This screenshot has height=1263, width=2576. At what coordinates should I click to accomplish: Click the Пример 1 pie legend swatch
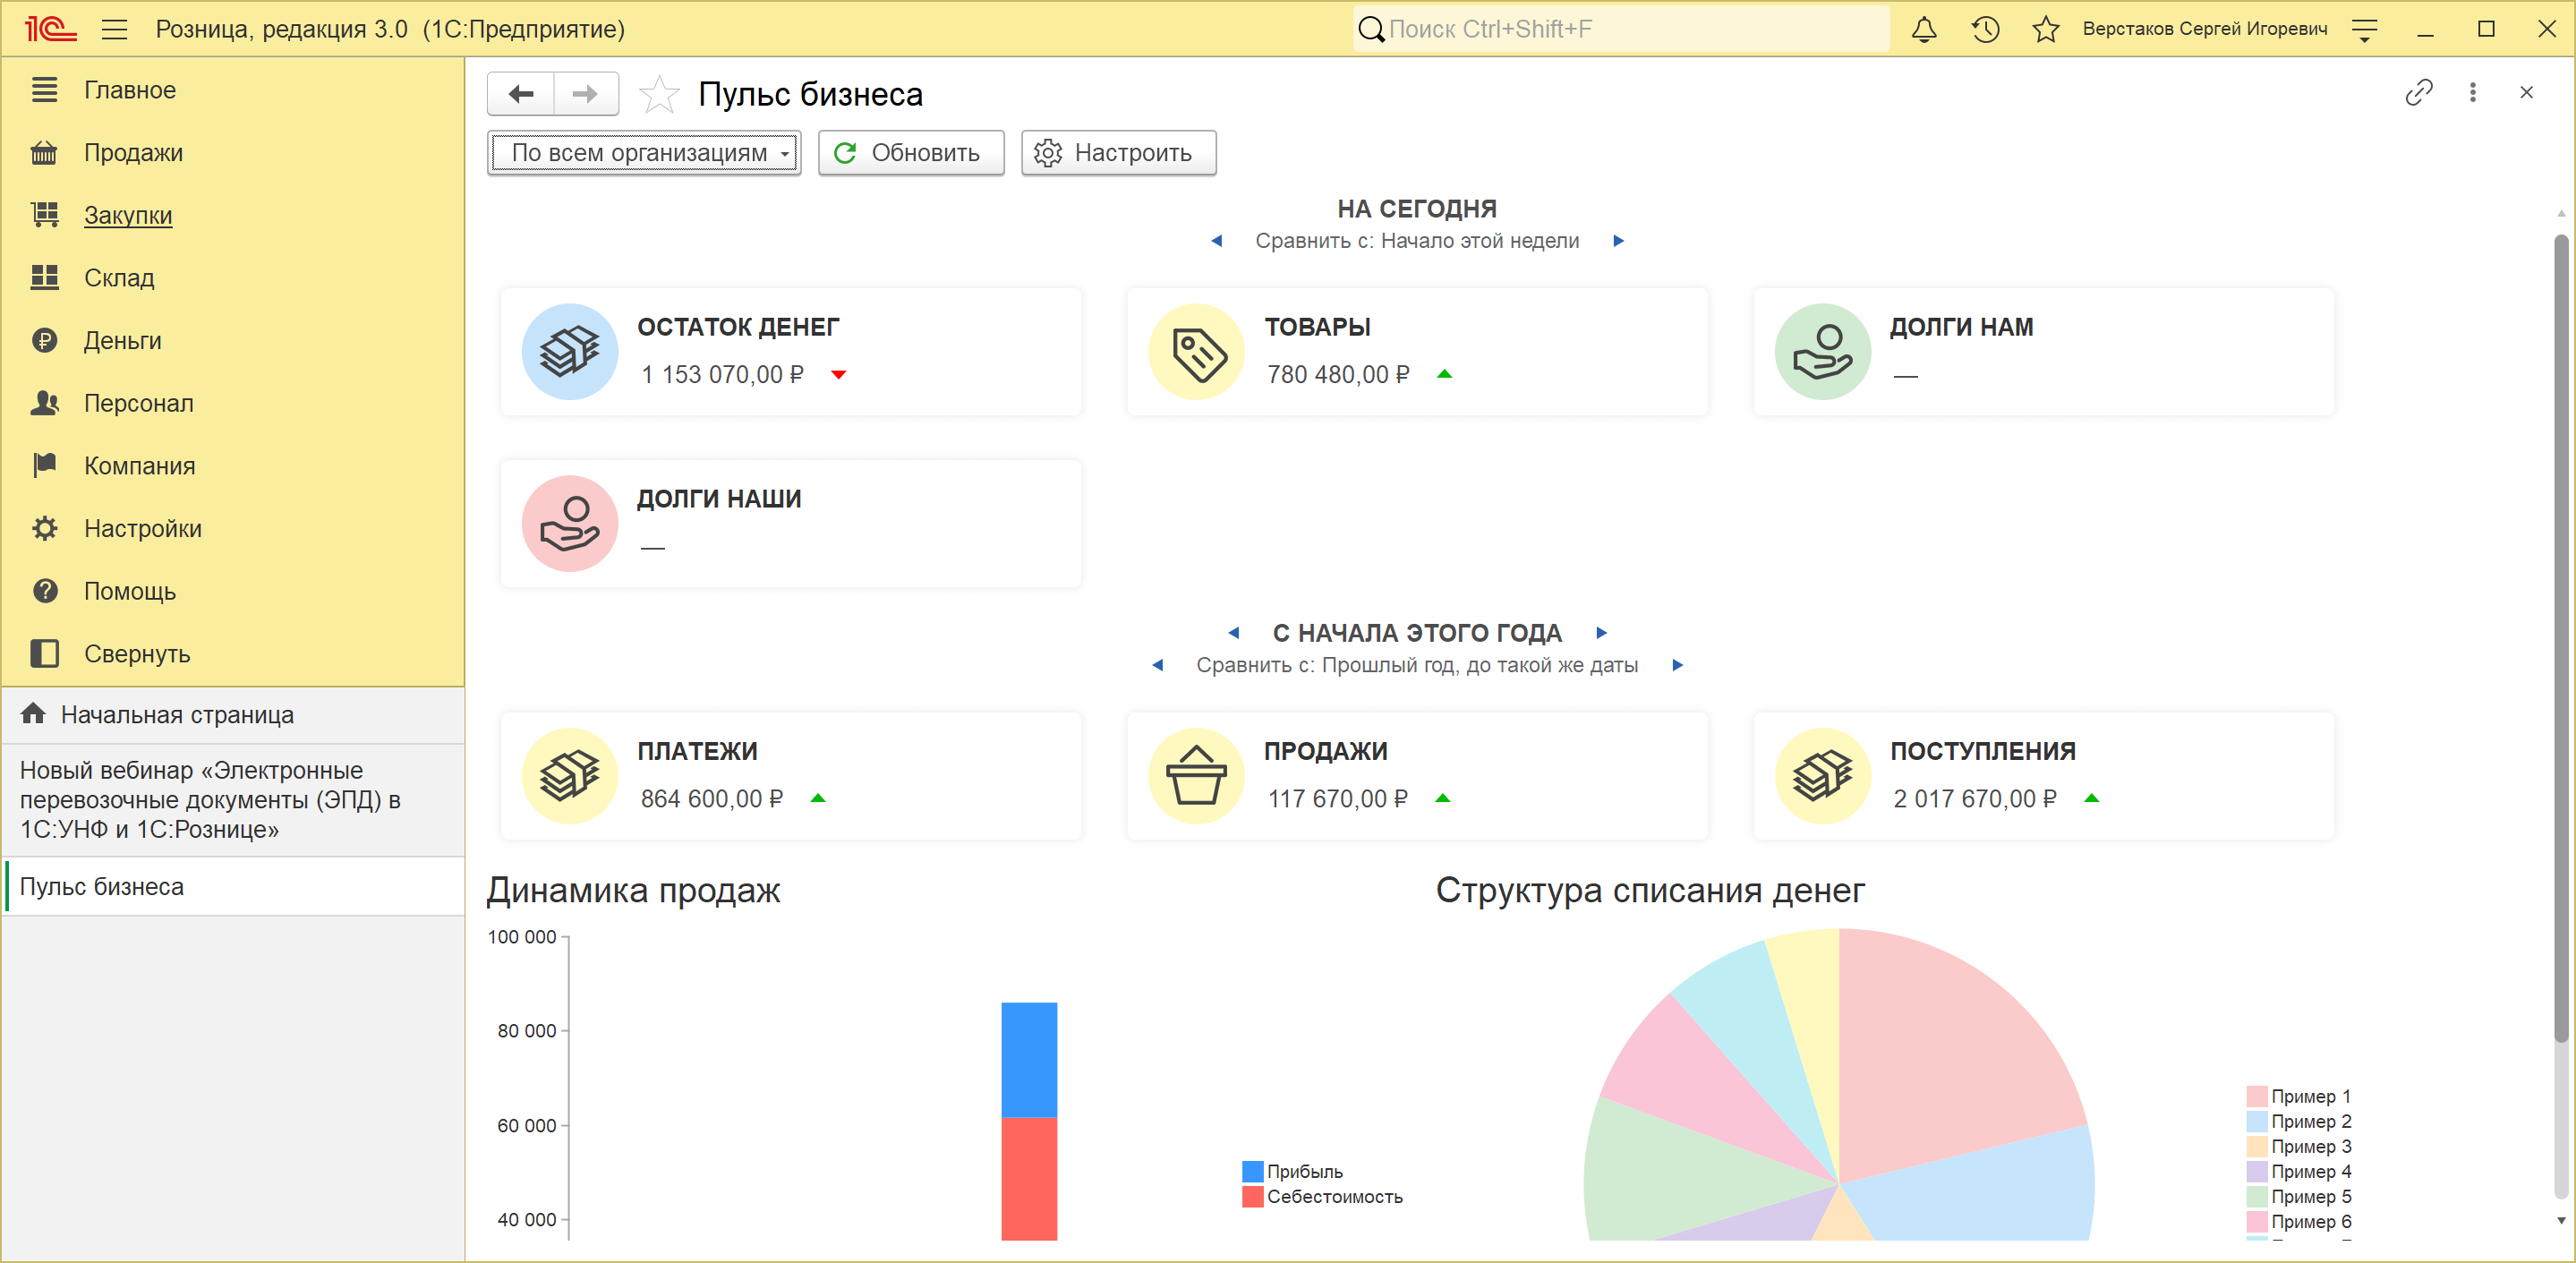point(2256,1096)
